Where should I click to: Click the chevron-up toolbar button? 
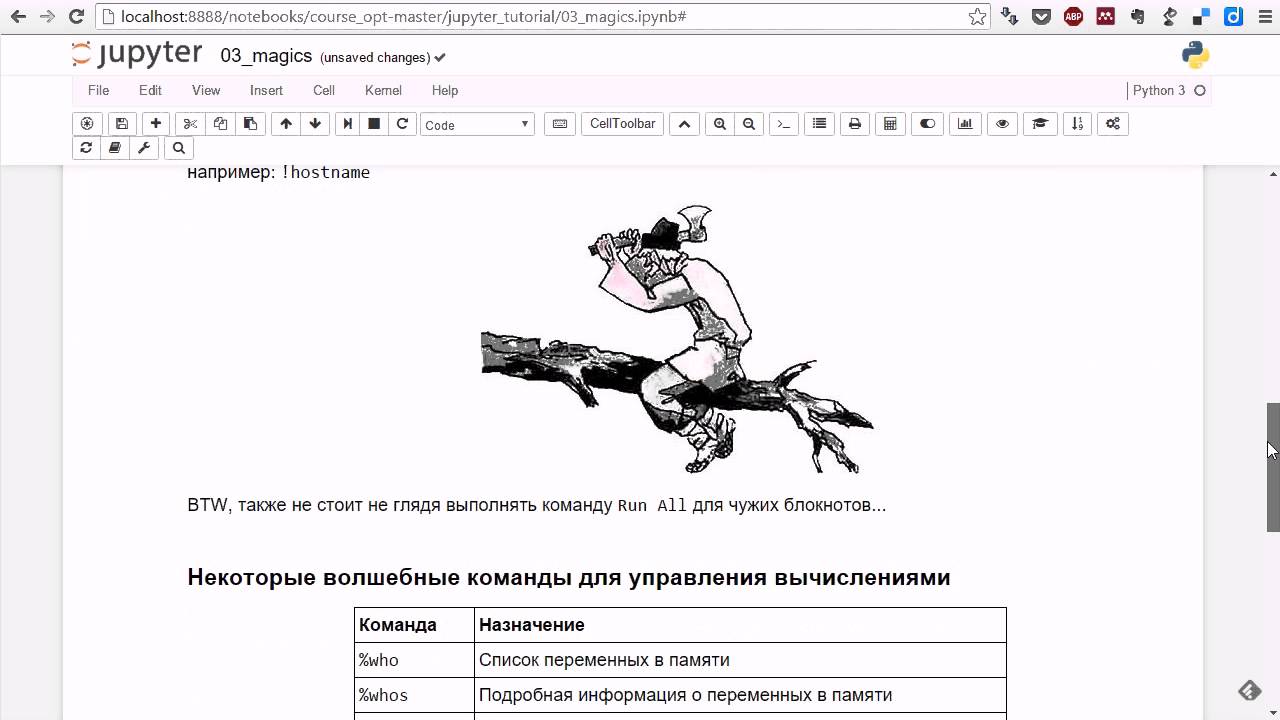(x=684, y=124)
